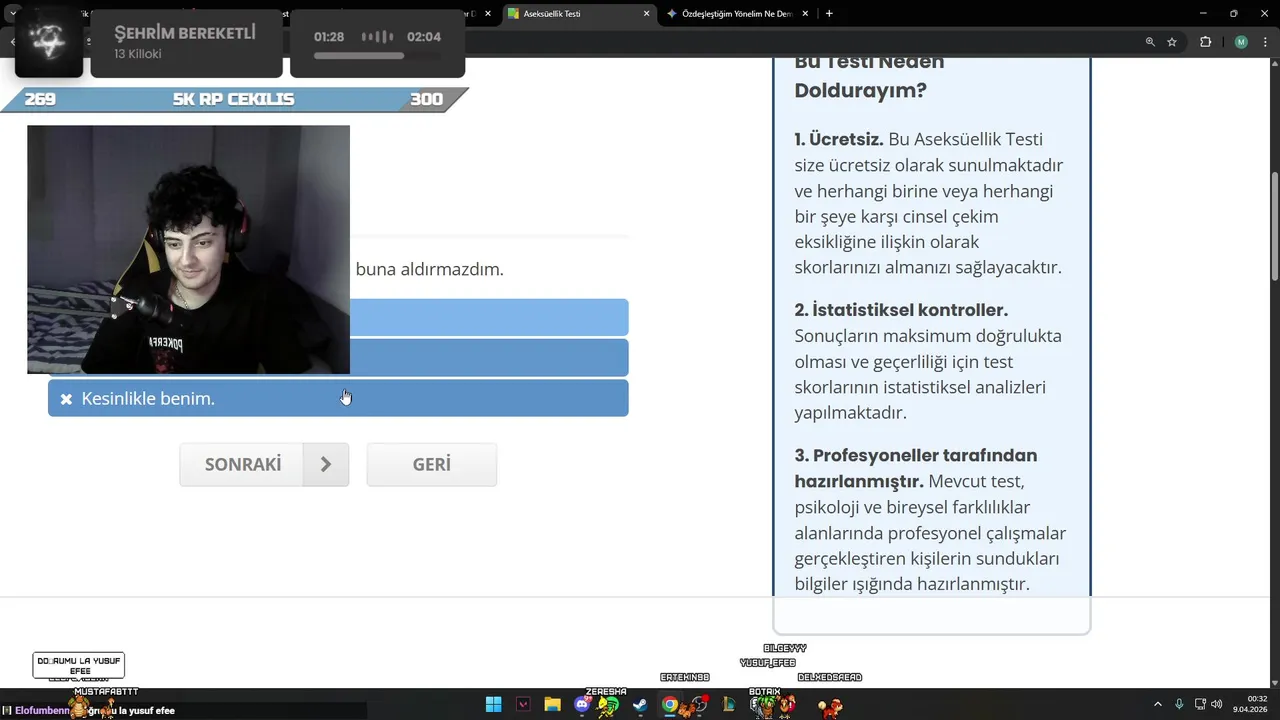
Task: Click the microphone tray icon
Action: (x=1180, y=704)
